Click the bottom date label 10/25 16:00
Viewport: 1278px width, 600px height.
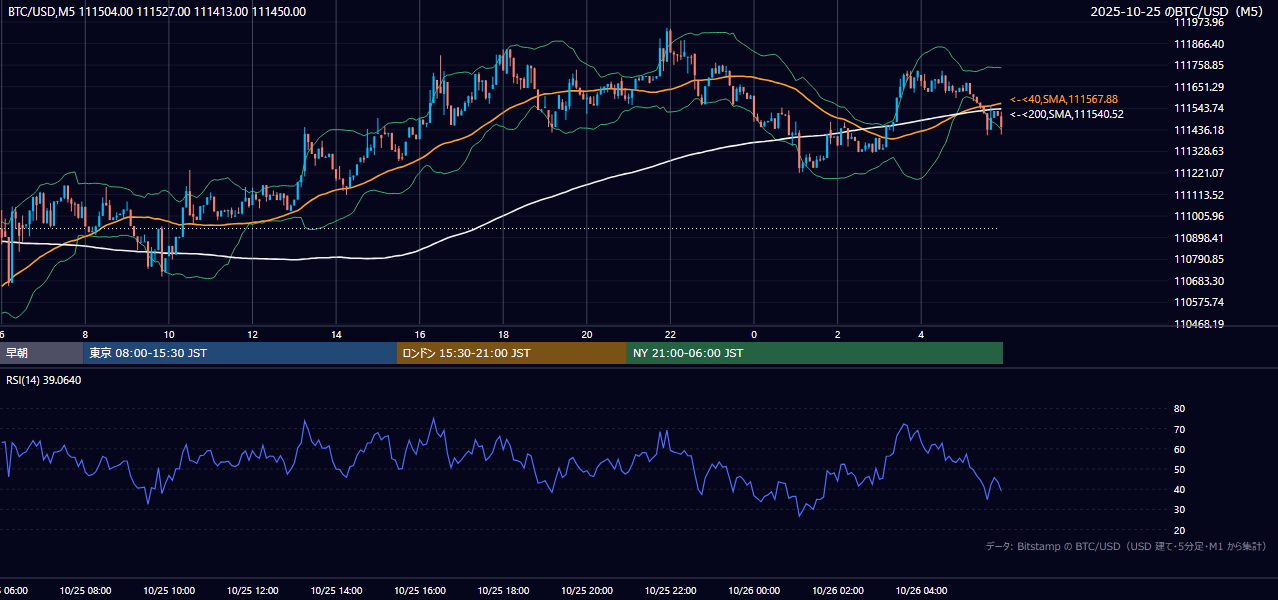click(x=420, y=591)
